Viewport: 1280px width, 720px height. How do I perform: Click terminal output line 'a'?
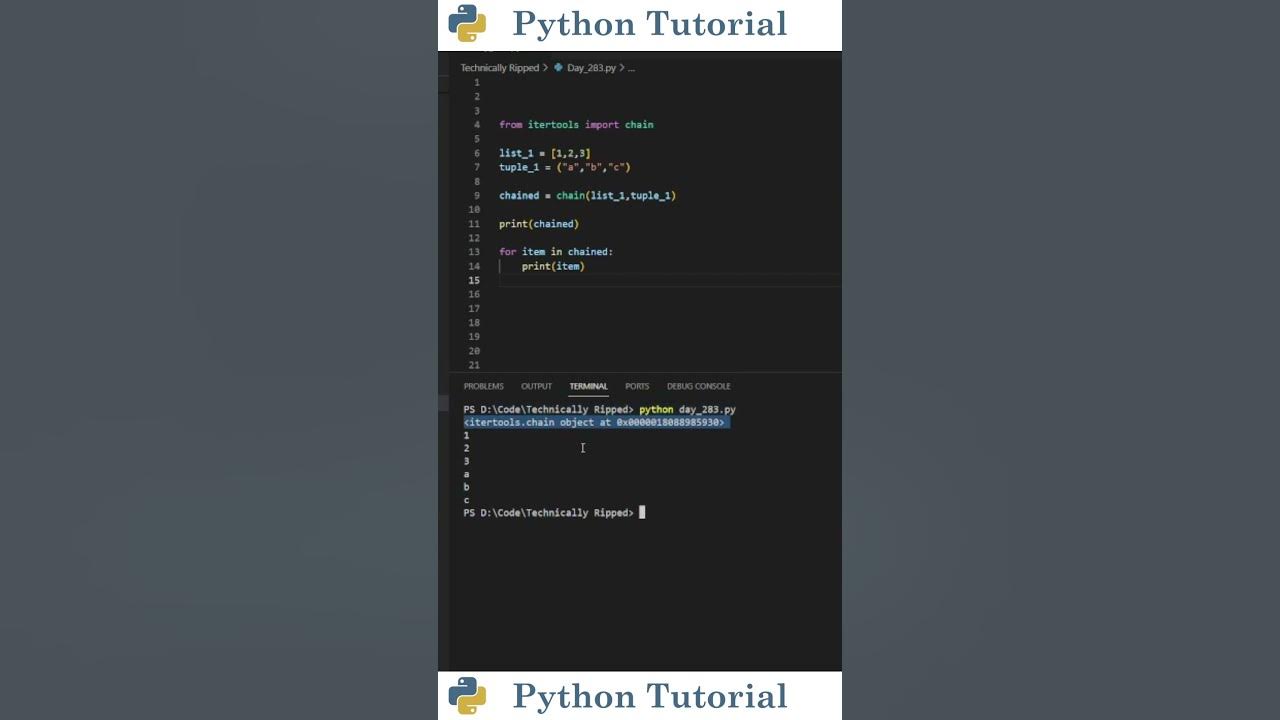pyautogui.click(x=466, y=475)
